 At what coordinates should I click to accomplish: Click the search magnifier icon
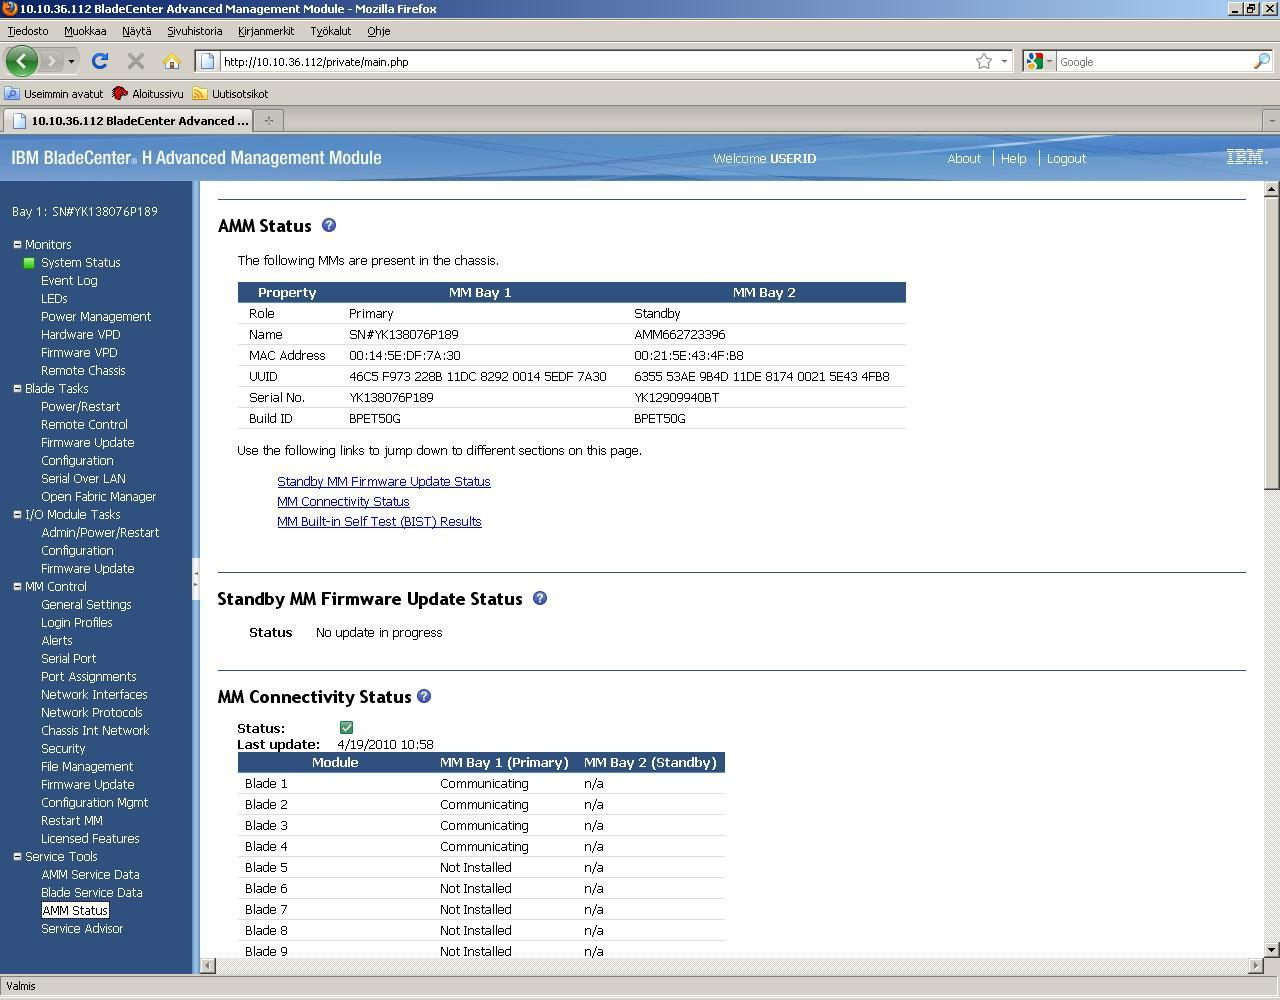1262,61
